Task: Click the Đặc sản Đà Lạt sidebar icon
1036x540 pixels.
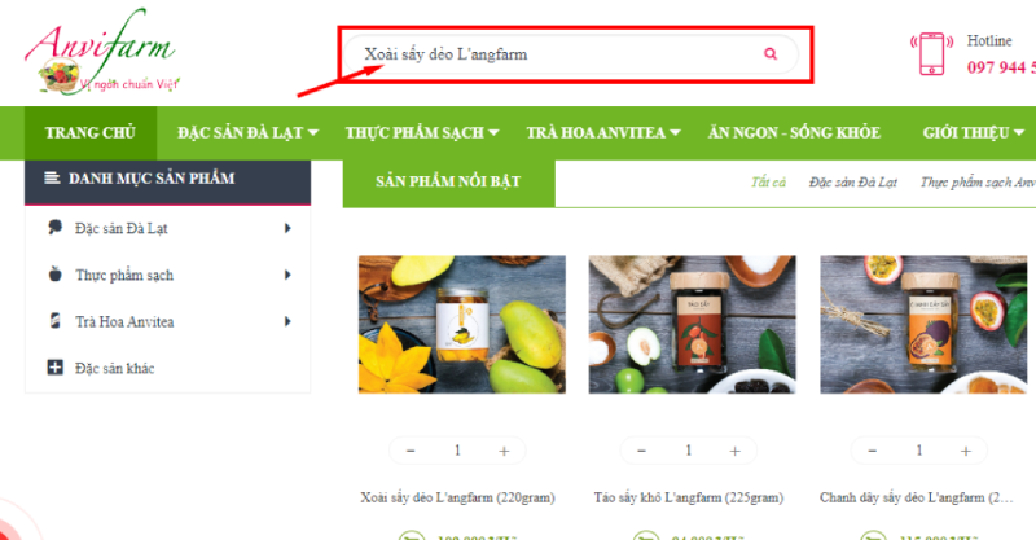Action: tap(55, 227)
